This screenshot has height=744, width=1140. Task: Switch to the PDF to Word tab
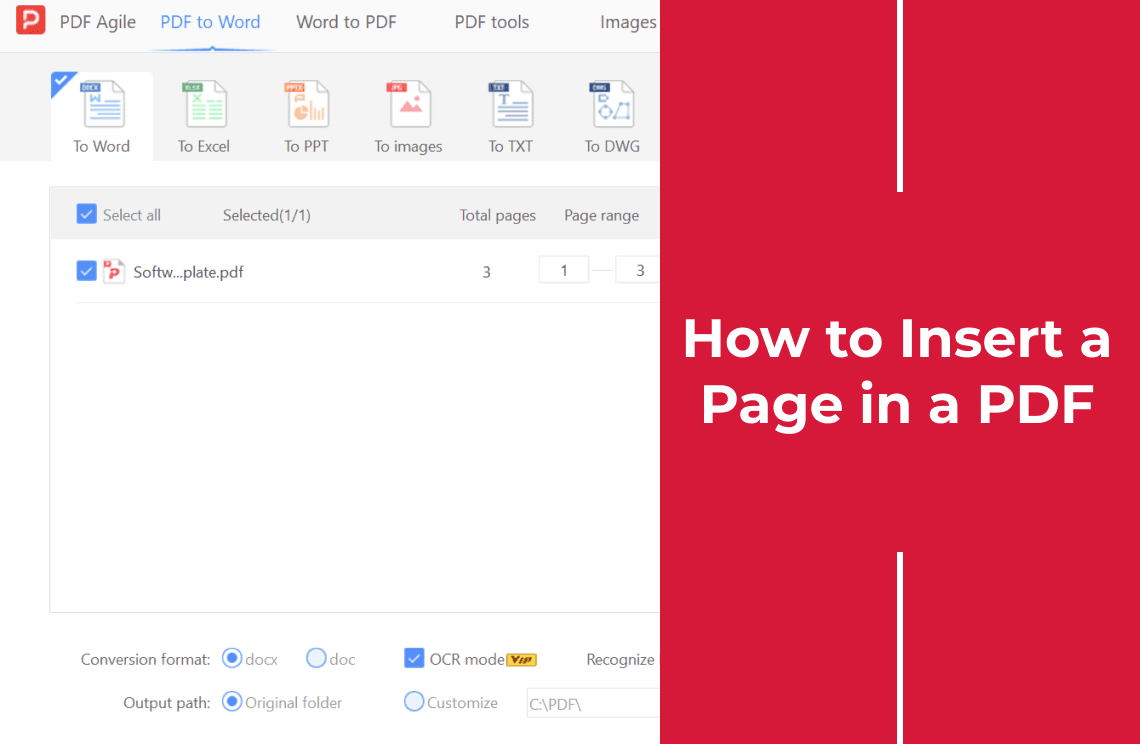click(x=210, y=23)
